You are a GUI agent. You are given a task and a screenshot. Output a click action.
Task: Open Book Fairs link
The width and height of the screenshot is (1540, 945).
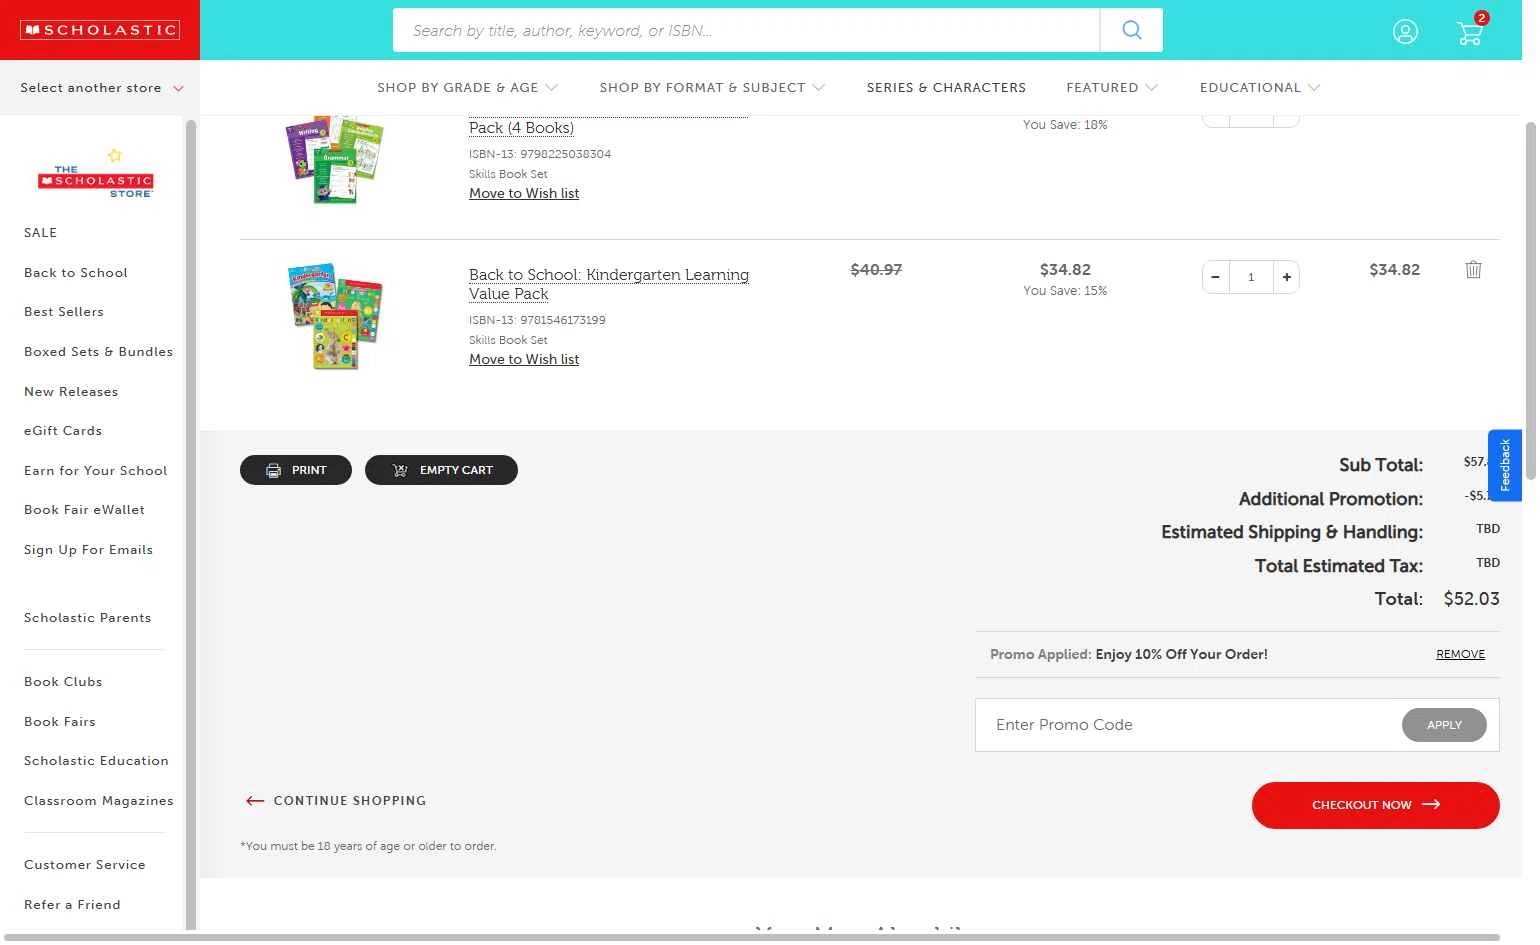pyautogui.click(x=60, y=722)
